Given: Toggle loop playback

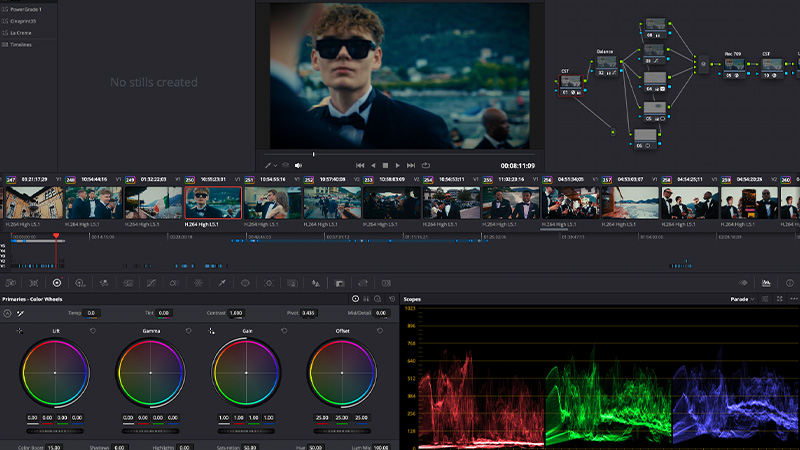Looking at the screenshot, I should coord(426,165).
